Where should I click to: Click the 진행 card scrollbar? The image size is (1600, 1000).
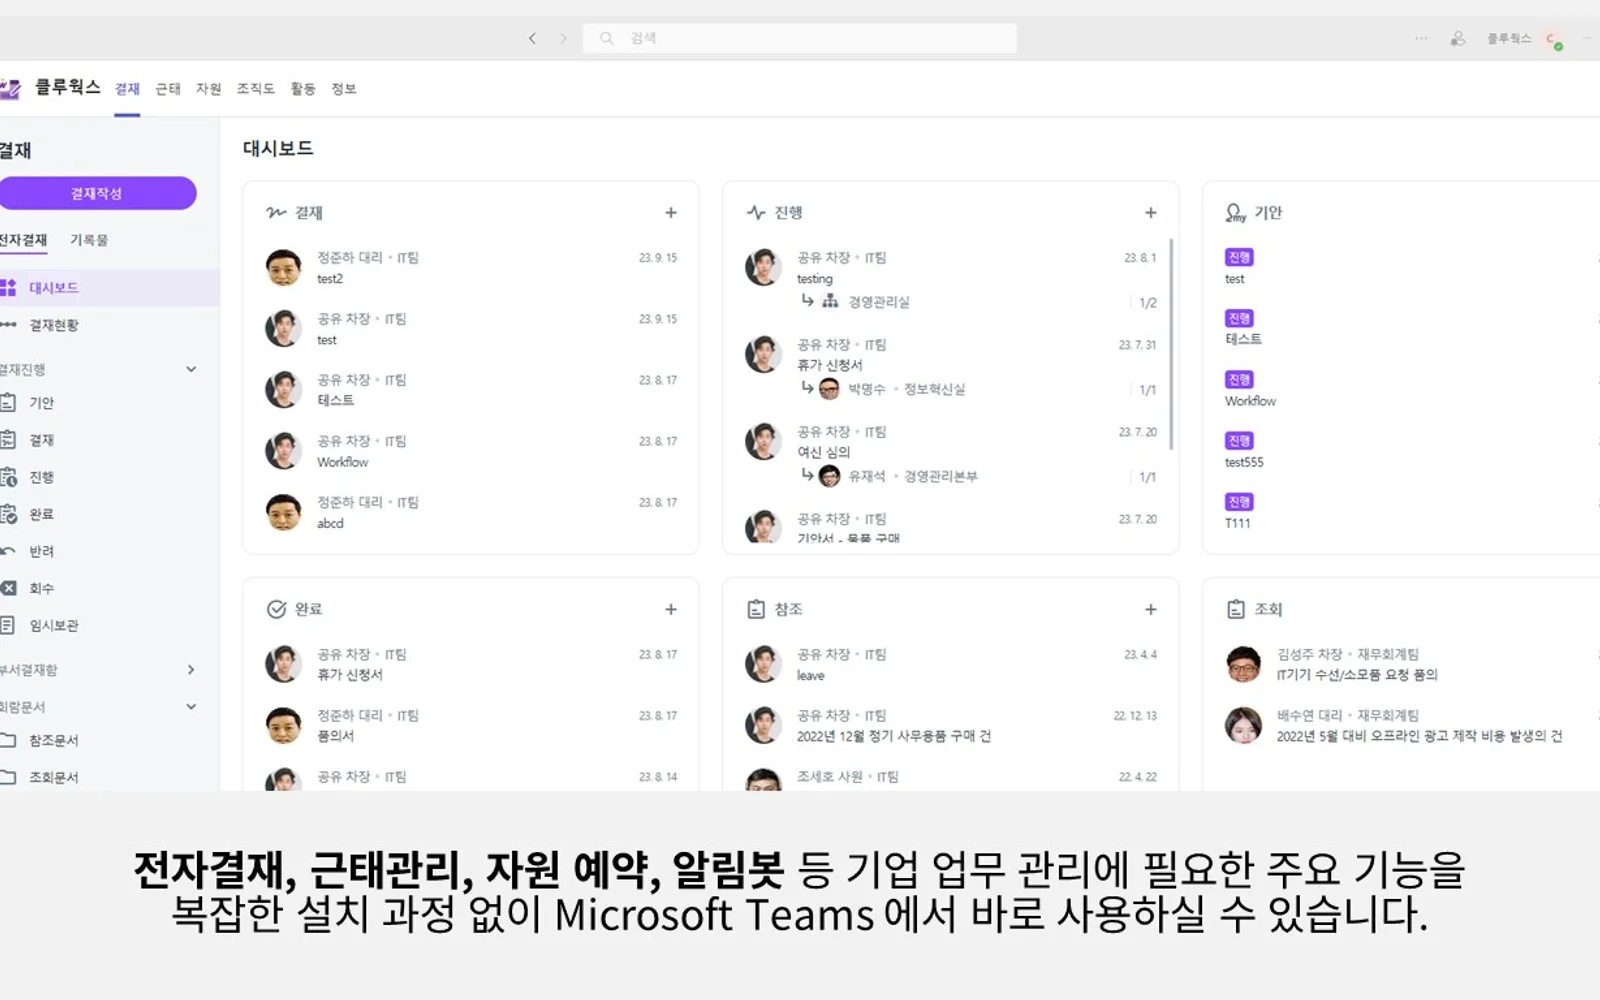pos(1171,344)
